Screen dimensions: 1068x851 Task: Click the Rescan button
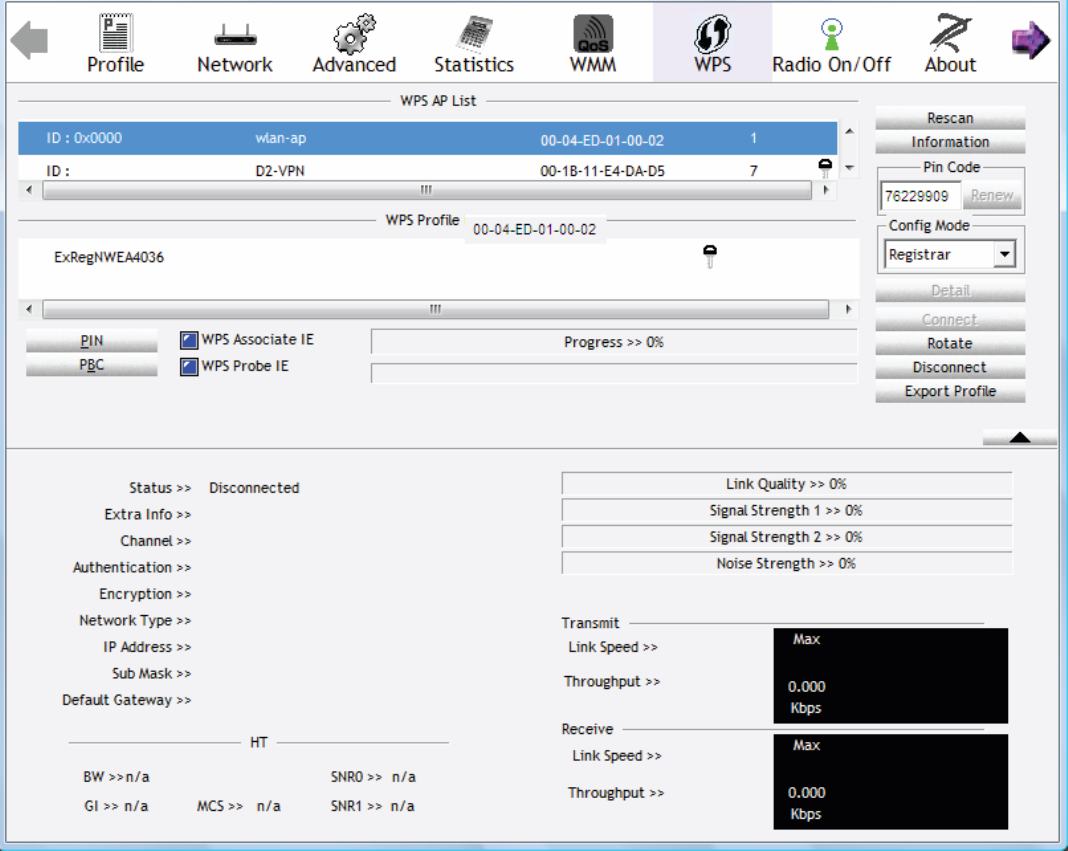950,118
